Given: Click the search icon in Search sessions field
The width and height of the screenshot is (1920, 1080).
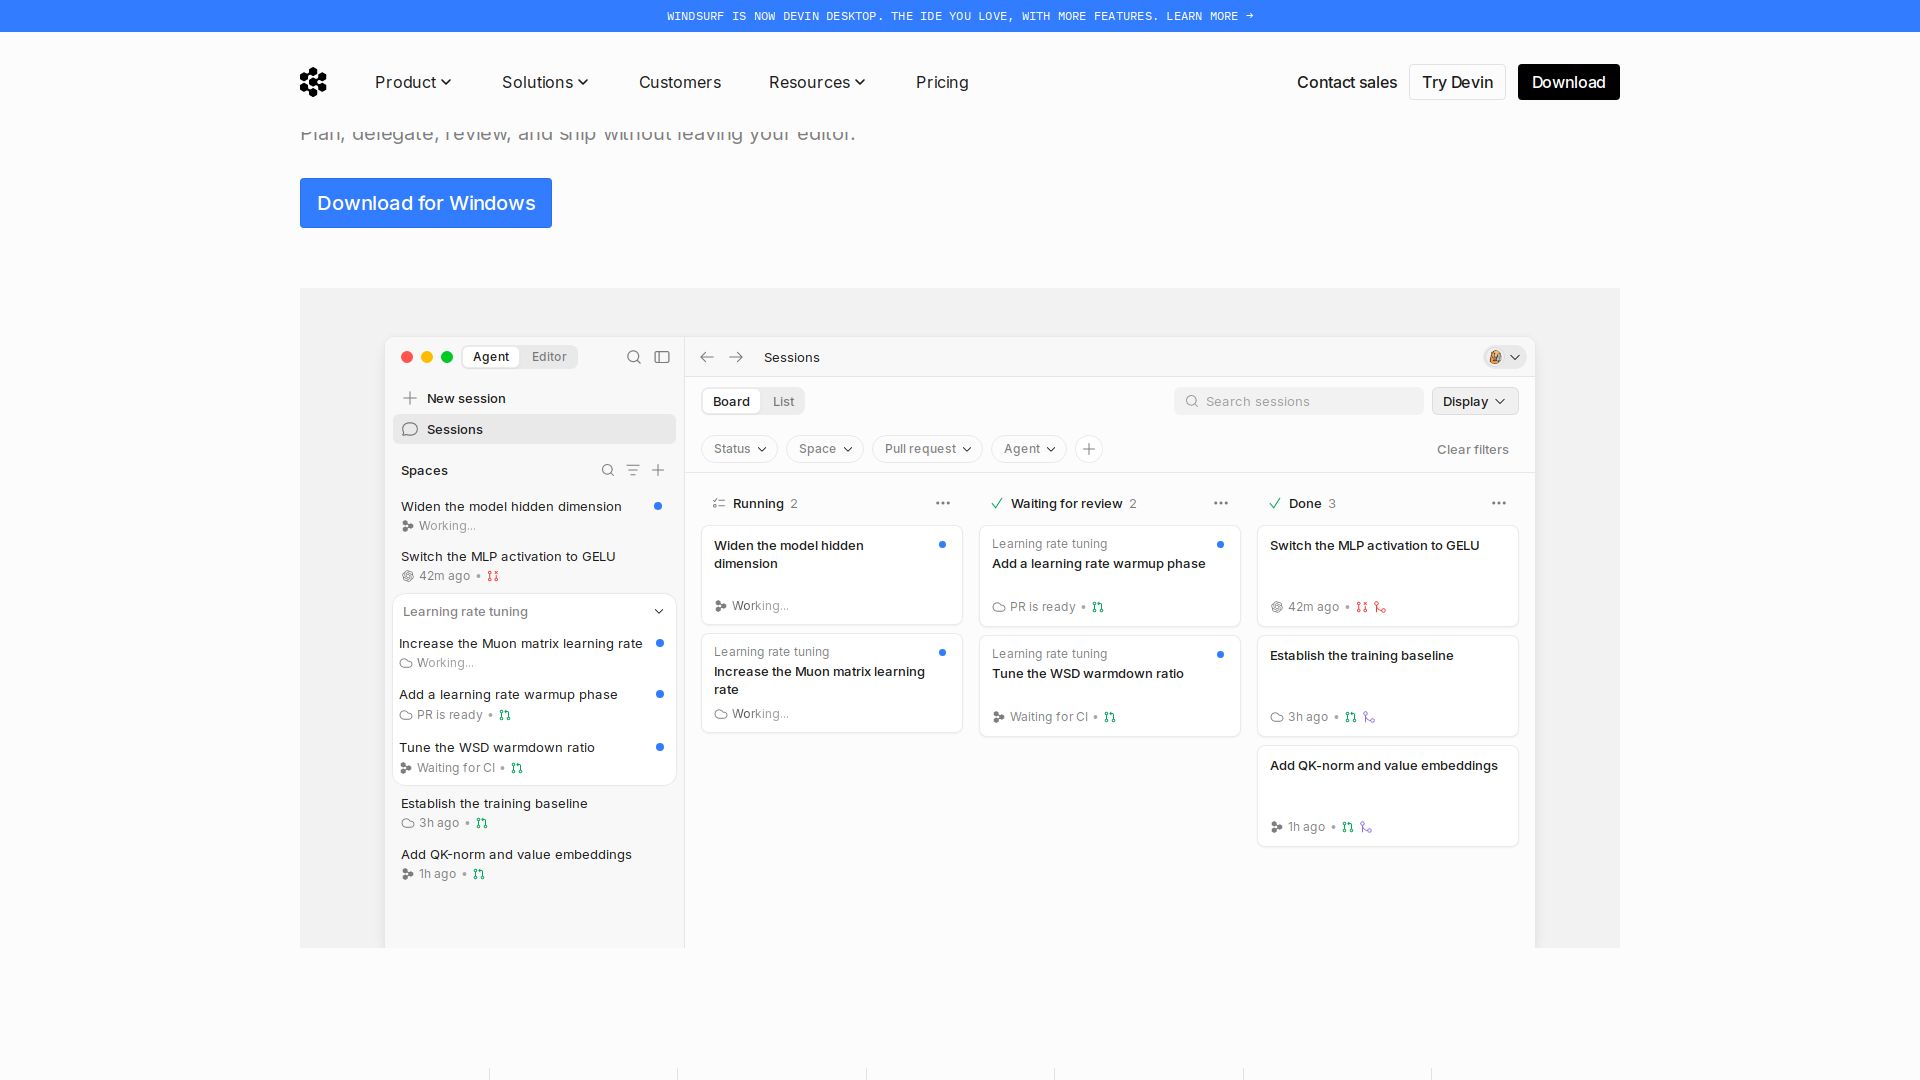Looking at the screenshot, I should click(x=1192, y=401).
